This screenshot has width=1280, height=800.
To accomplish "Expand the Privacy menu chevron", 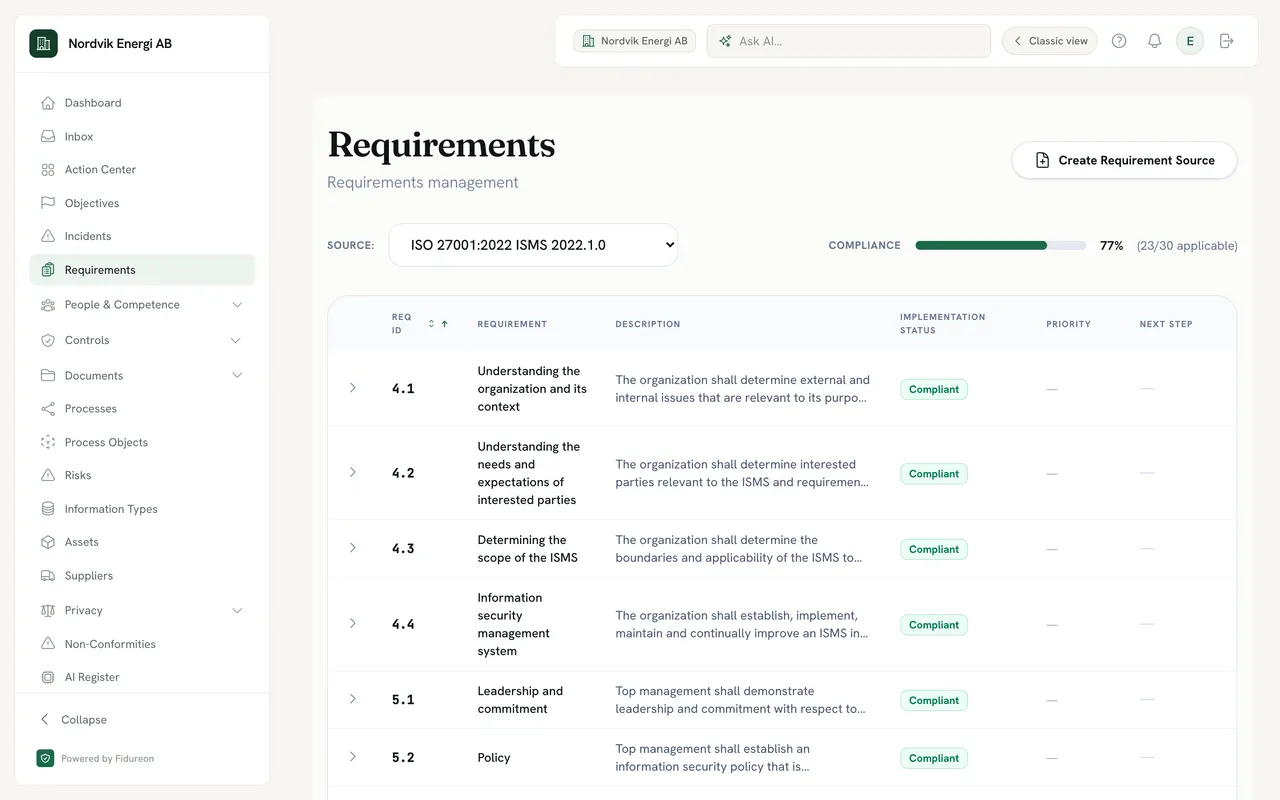I will [237, 610].
